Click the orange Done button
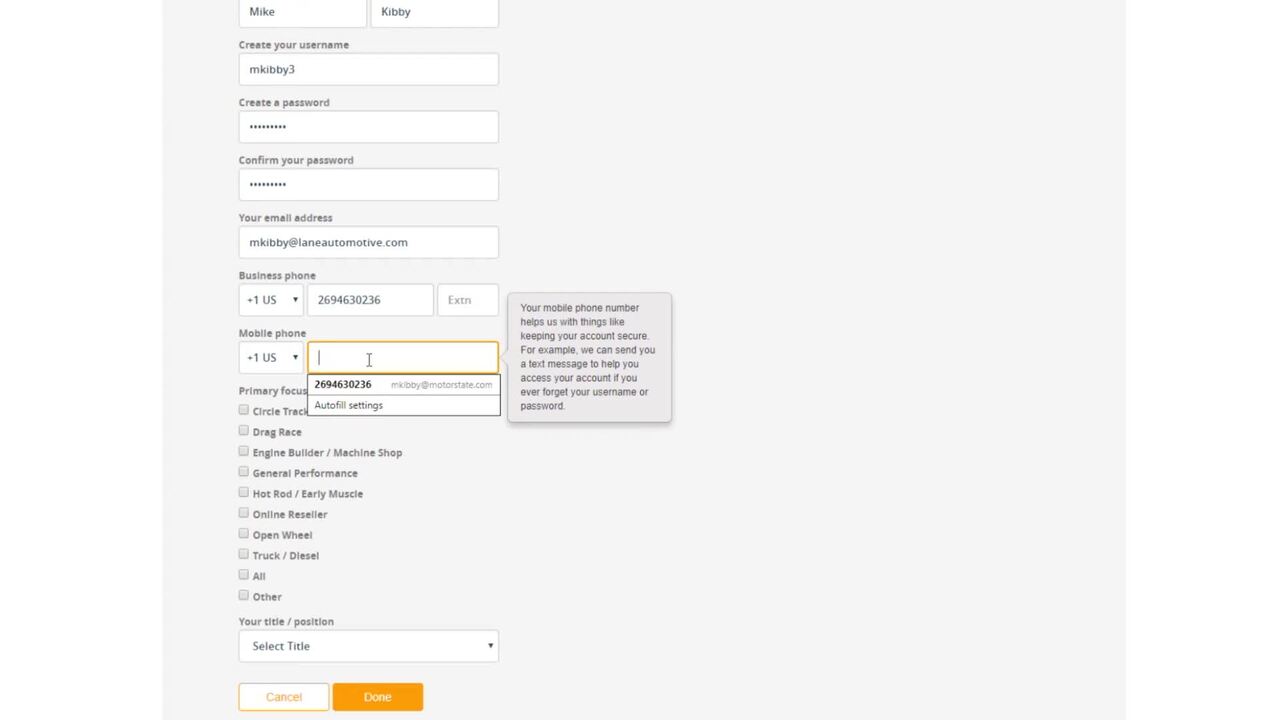The width and height of the screenshot is (1280, 720). tap(377, 697)
